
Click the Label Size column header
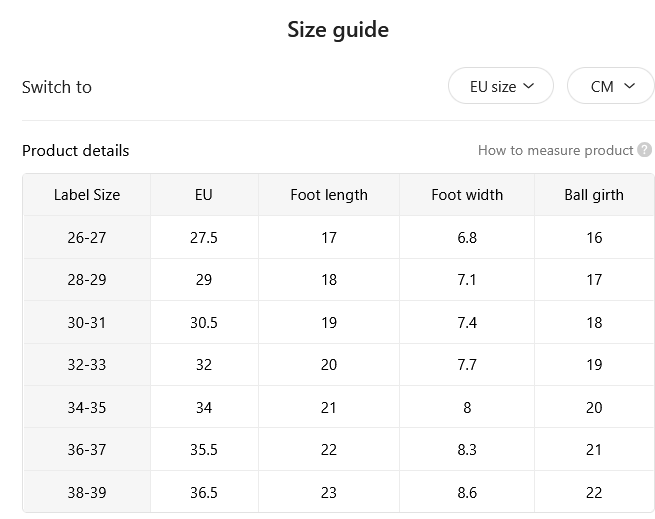pos(87,195)
